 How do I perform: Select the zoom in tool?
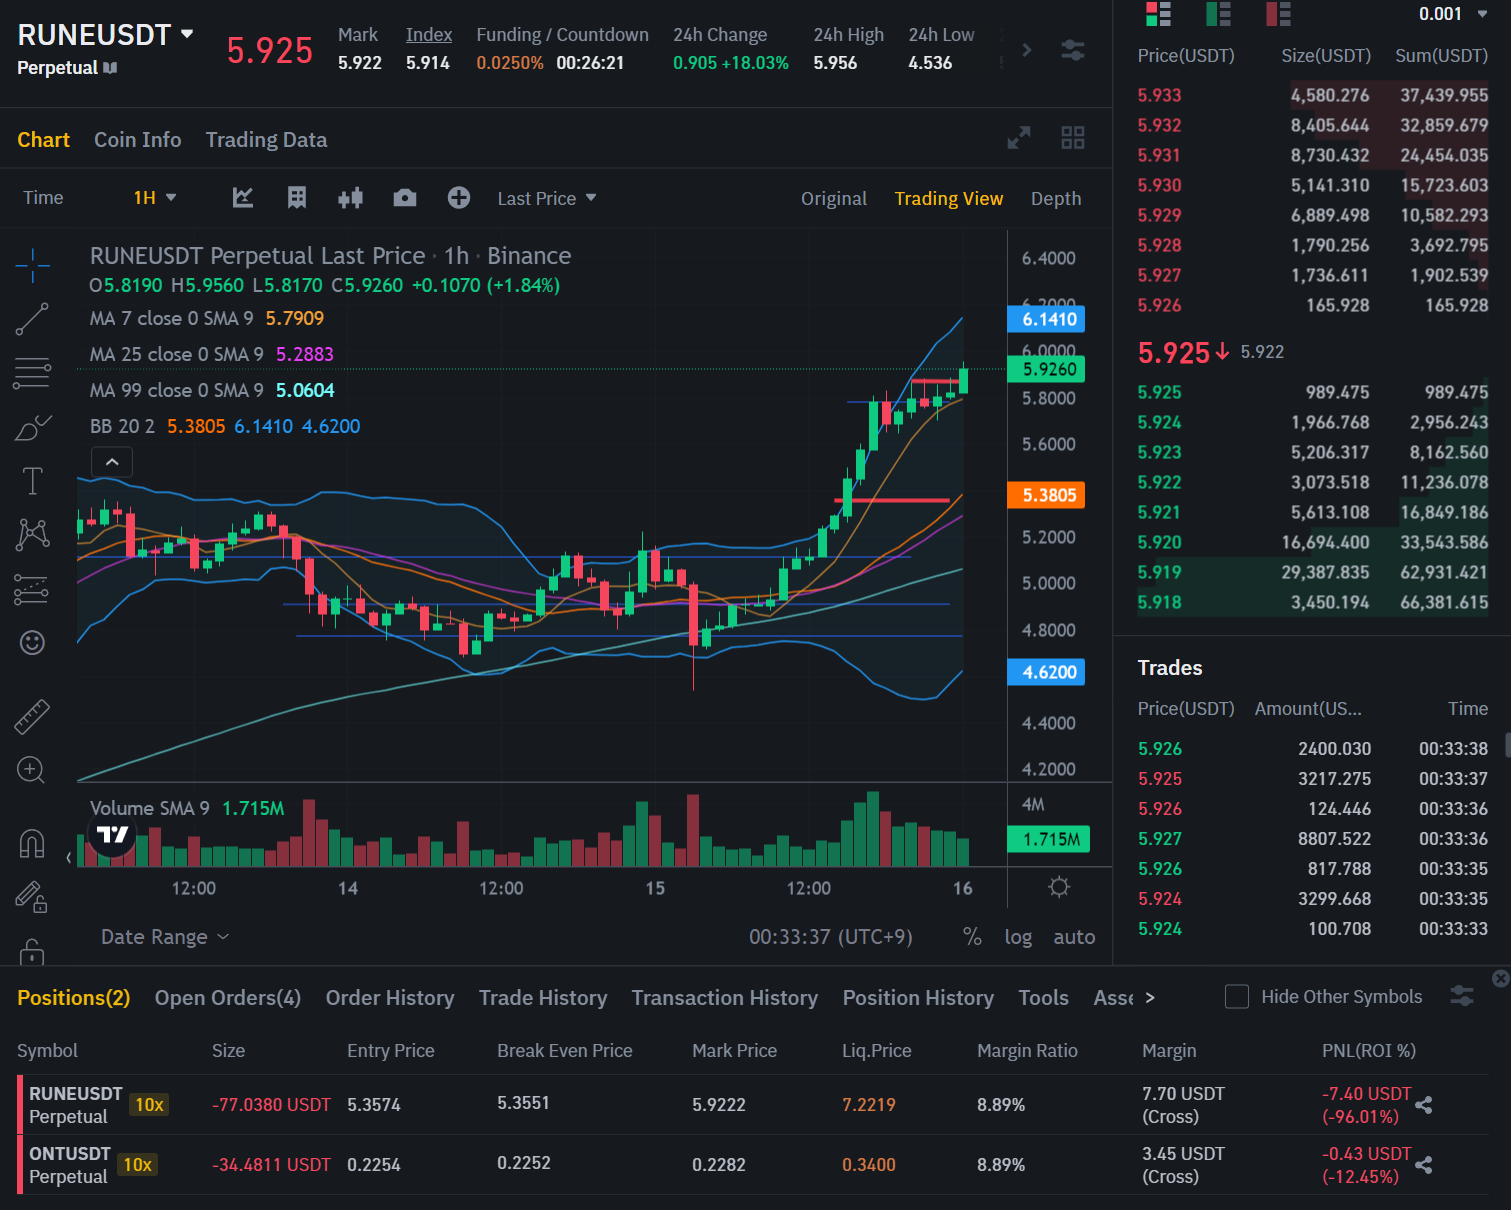click(x=31, y=770)
